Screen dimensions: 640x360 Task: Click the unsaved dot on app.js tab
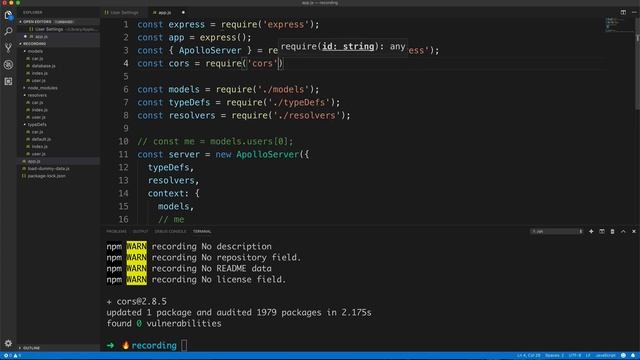(x=183, y=12)
